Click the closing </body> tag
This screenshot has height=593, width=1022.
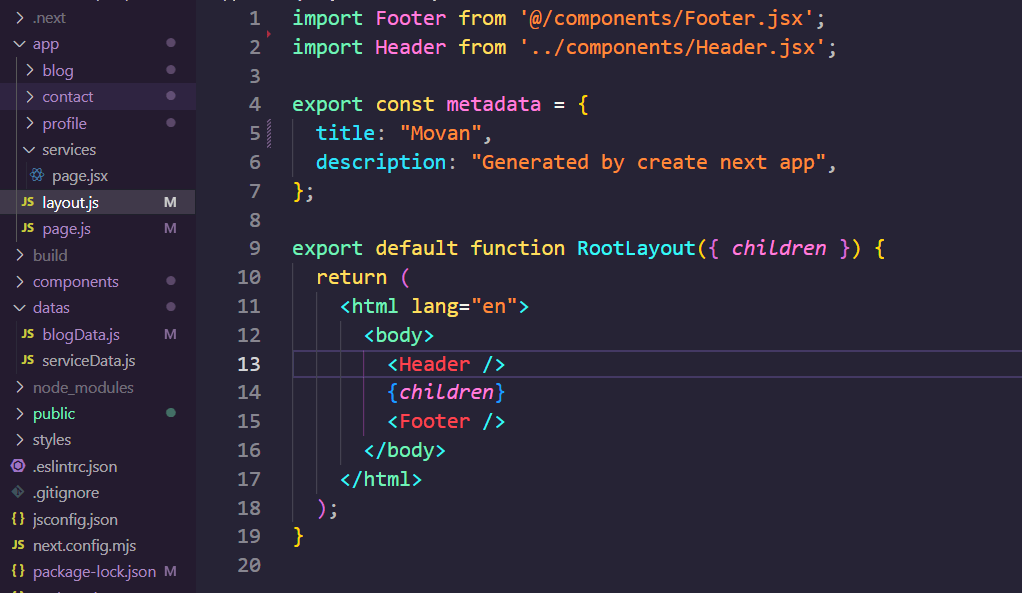coord(405,450)
